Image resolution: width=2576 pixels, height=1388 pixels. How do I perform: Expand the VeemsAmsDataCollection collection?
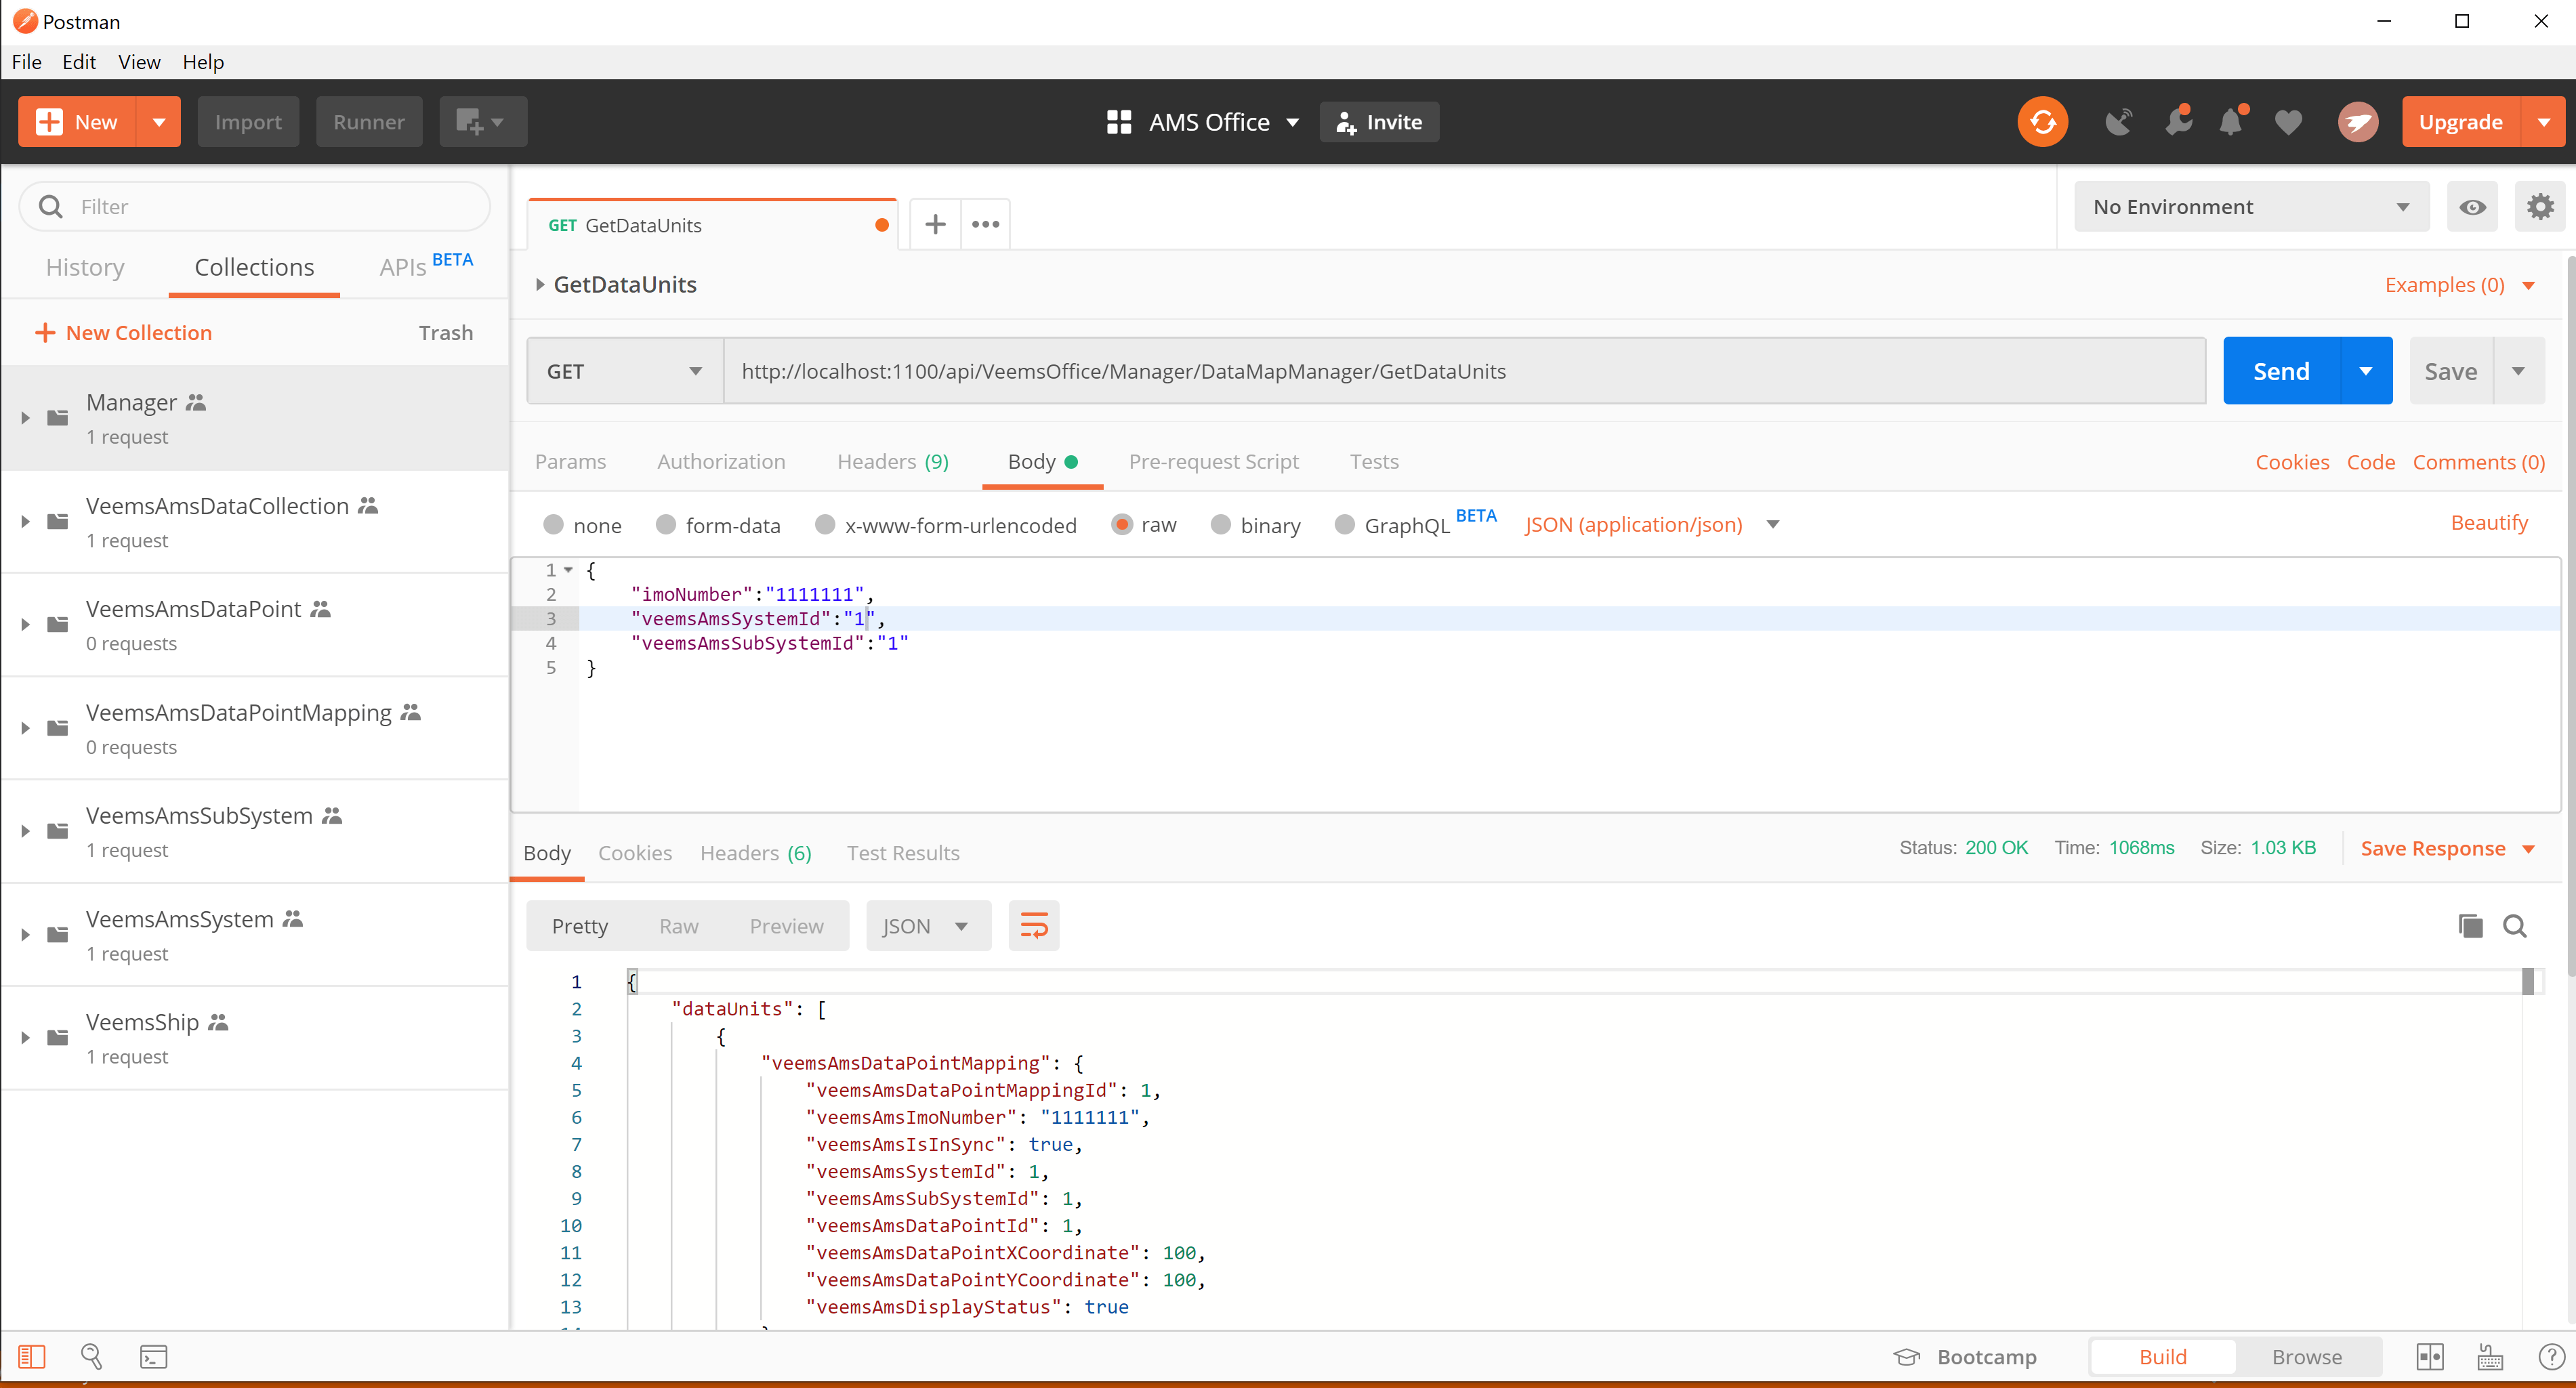tap(25, 522)
